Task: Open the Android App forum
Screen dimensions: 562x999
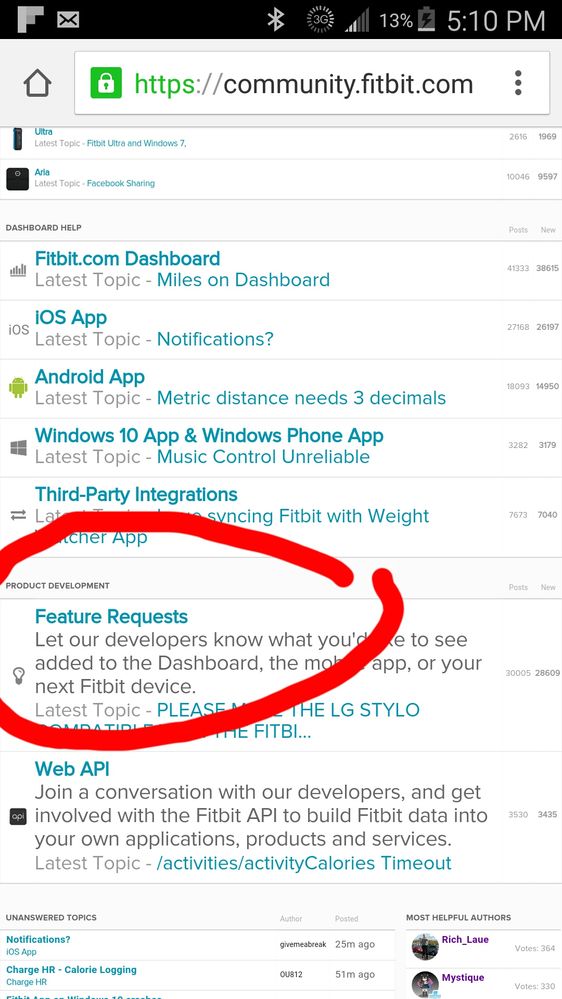Action: coord(90,377)
